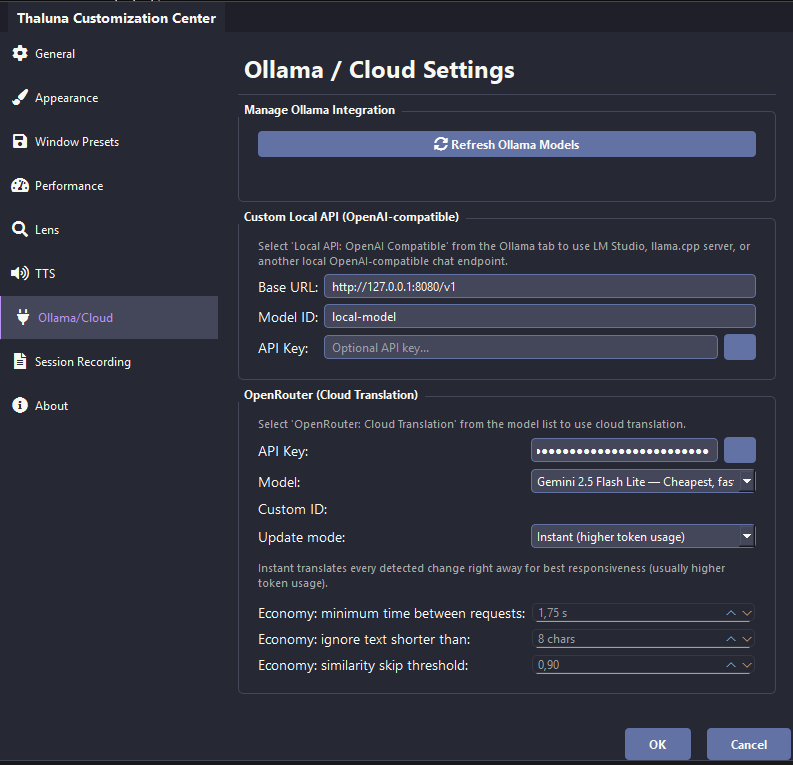Open the OpenRouter Model dropdown

[643, 481]
